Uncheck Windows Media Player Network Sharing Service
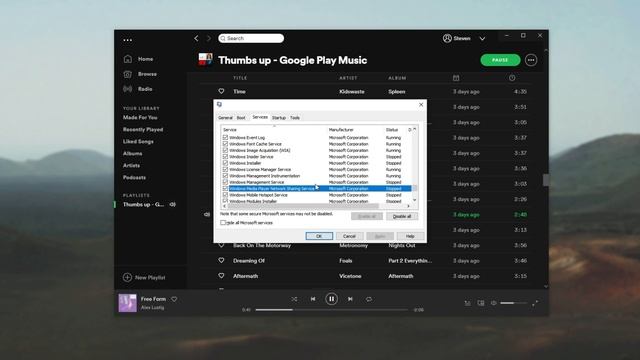This screenshot has width=640, height=360. [x=225, y=189]
